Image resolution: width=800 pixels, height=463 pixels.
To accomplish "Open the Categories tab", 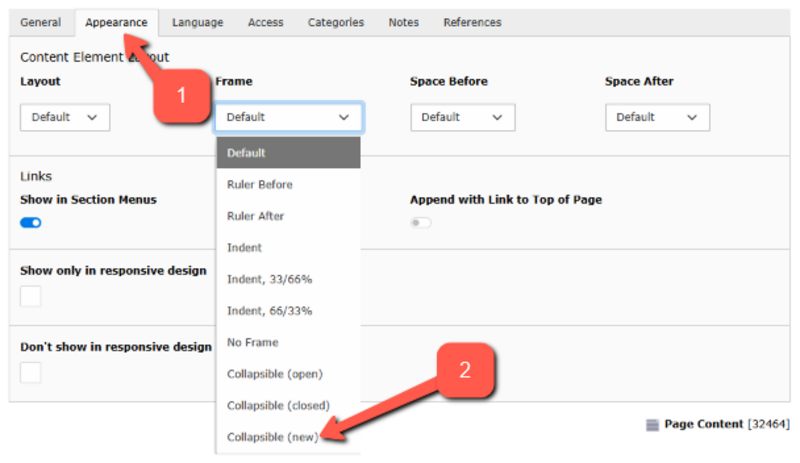I will point(336,22).
